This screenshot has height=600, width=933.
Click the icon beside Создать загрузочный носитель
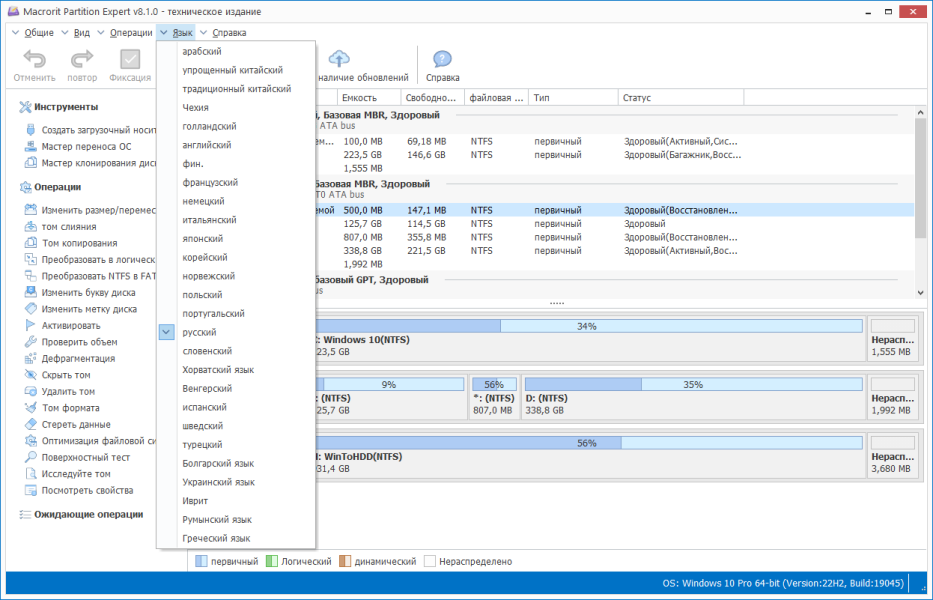(x=30, y=130)
